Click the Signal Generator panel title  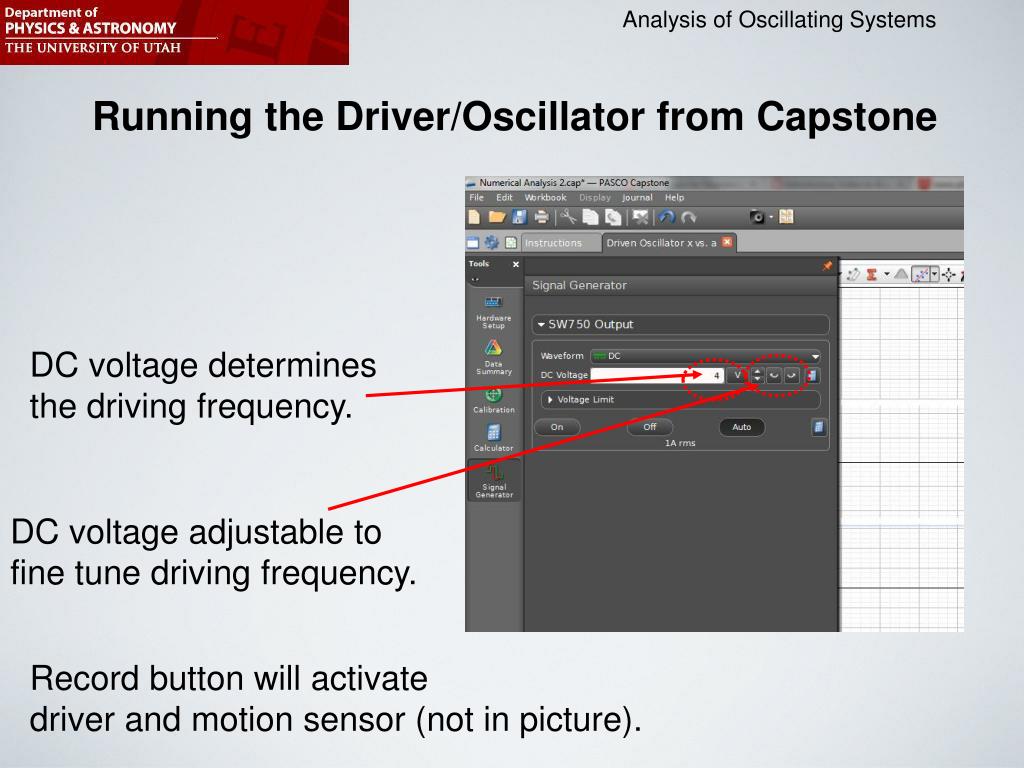579,285
